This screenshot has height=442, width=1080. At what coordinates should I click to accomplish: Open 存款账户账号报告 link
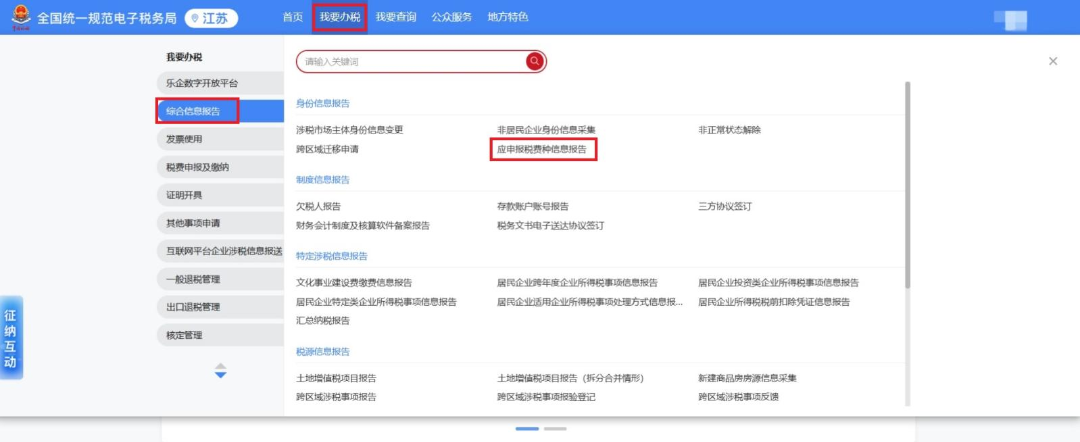click(532, 206)
